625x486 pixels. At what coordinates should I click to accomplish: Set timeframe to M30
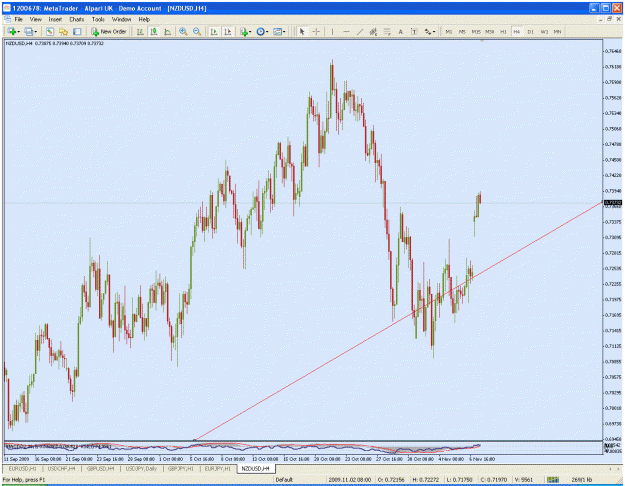tap(490, 31)
